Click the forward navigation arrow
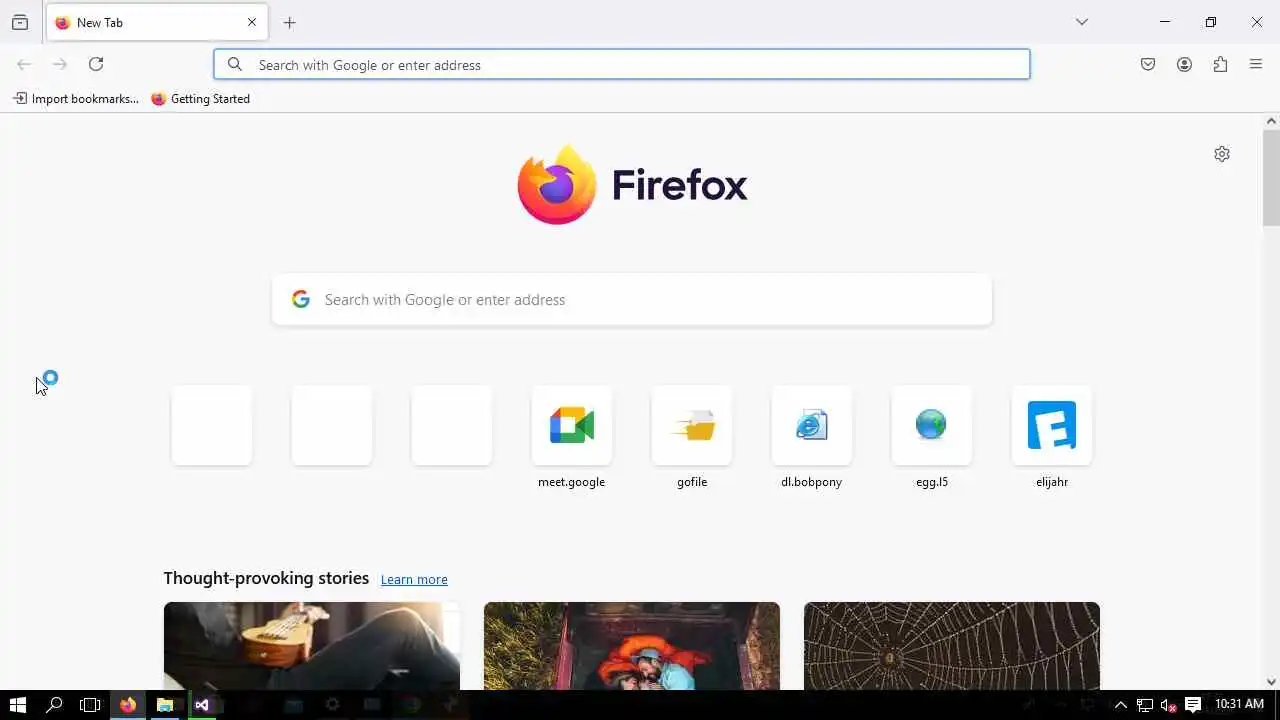This screenshot has width=1280, height=720. 60,64
